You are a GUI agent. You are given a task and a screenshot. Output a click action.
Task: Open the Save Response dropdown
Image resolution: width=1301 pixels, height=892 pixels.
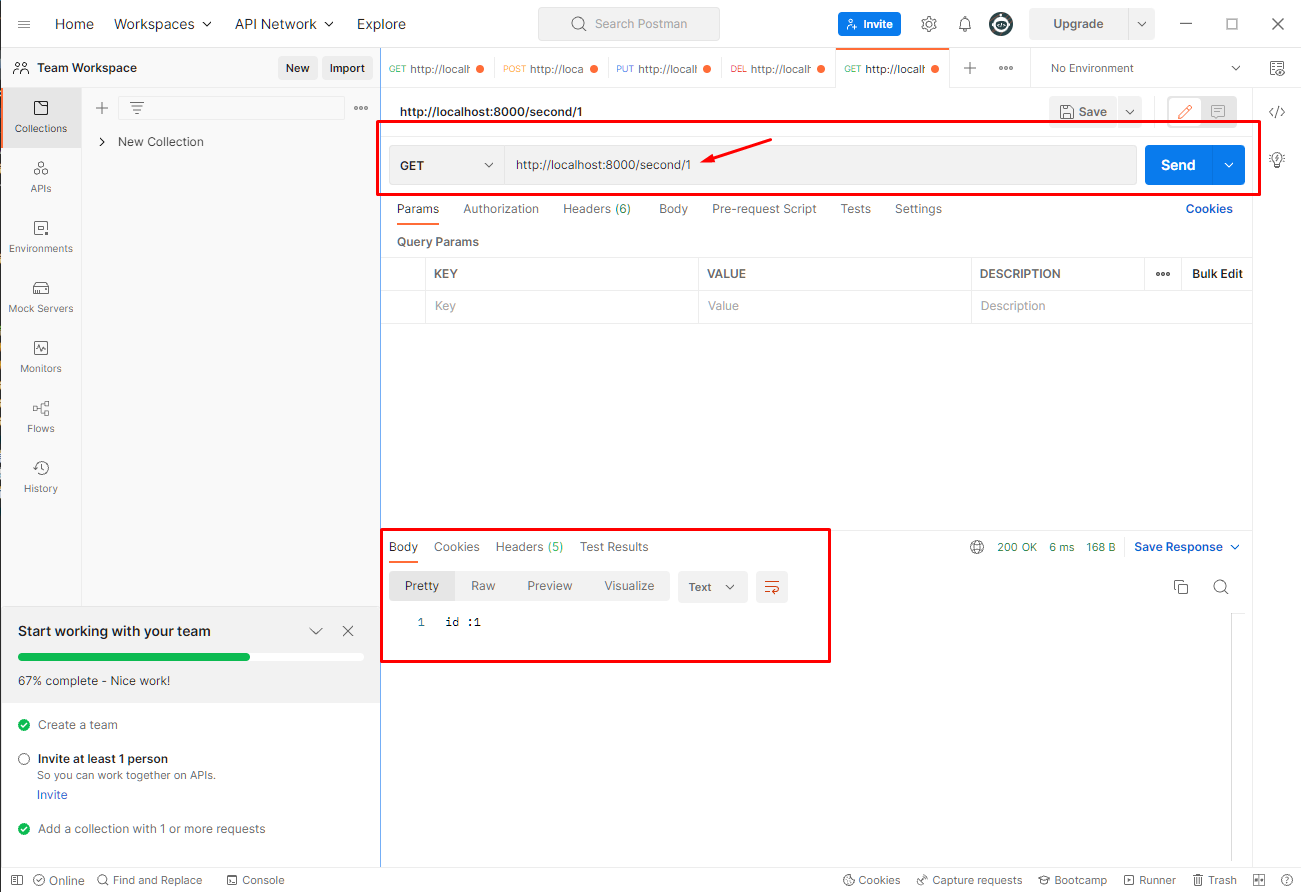tap(1186, 547)
